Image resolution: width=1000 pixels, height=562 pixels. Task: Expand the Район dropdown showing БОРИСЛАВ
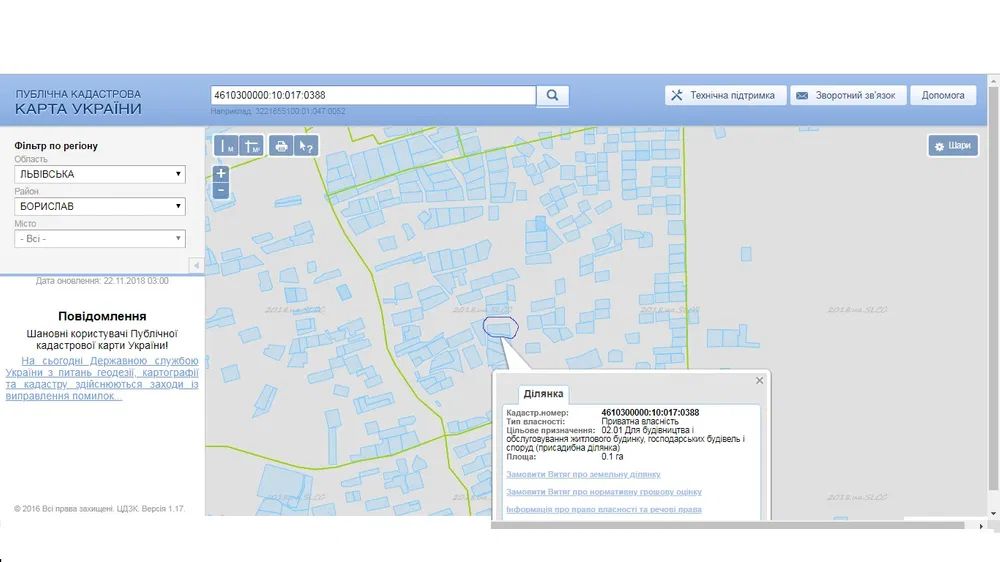tap(100, 206)
